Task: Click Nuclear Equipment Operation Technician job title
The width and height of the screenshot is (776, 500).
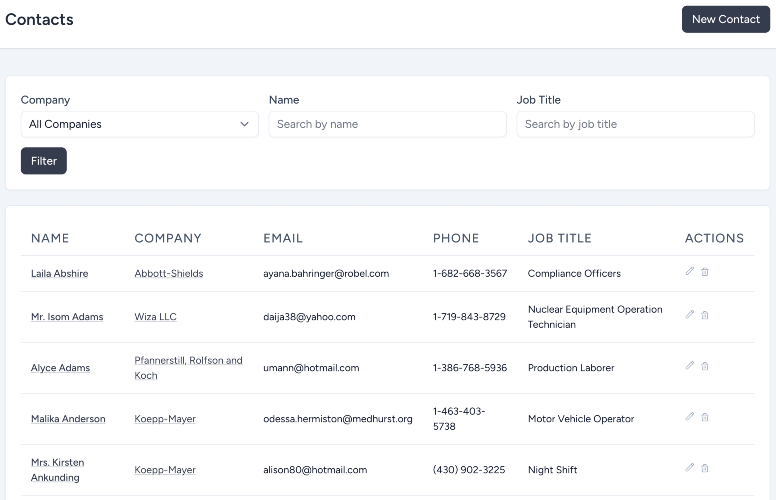Action: [x=595, y=317]
